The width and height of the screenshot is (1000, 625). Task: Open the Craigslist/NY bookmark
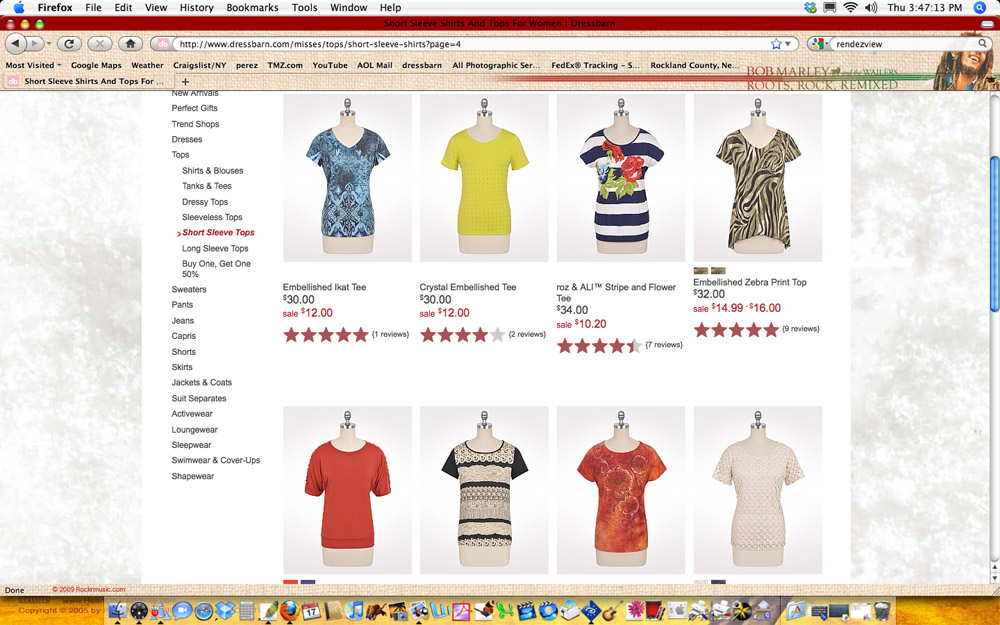tap(200, 65)
